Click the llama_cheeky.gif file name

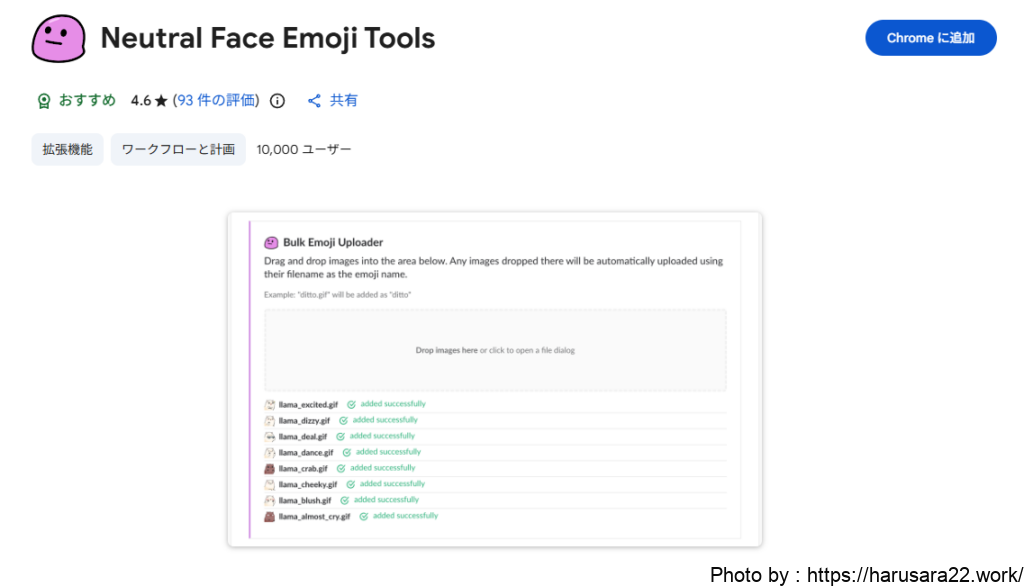[308, 484]
